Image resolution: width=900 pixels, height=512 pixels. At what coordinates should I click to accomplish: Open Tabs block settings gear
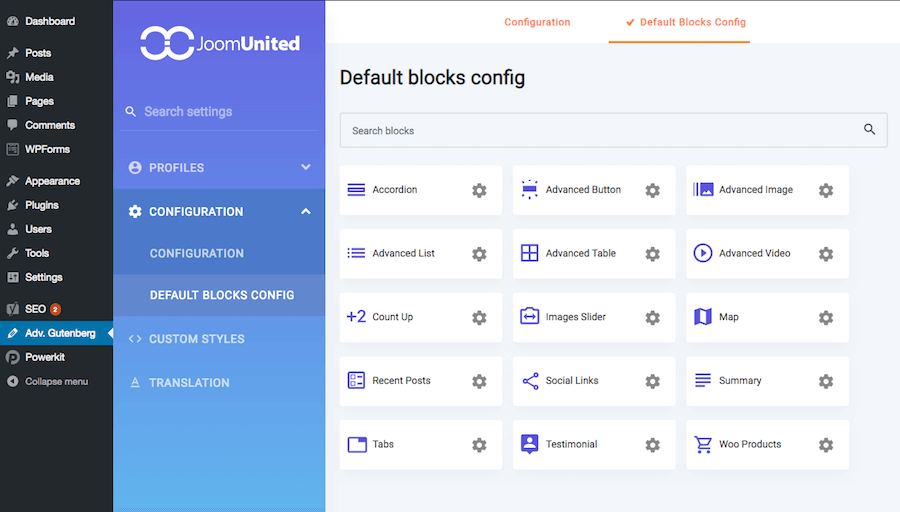point(479,445)
